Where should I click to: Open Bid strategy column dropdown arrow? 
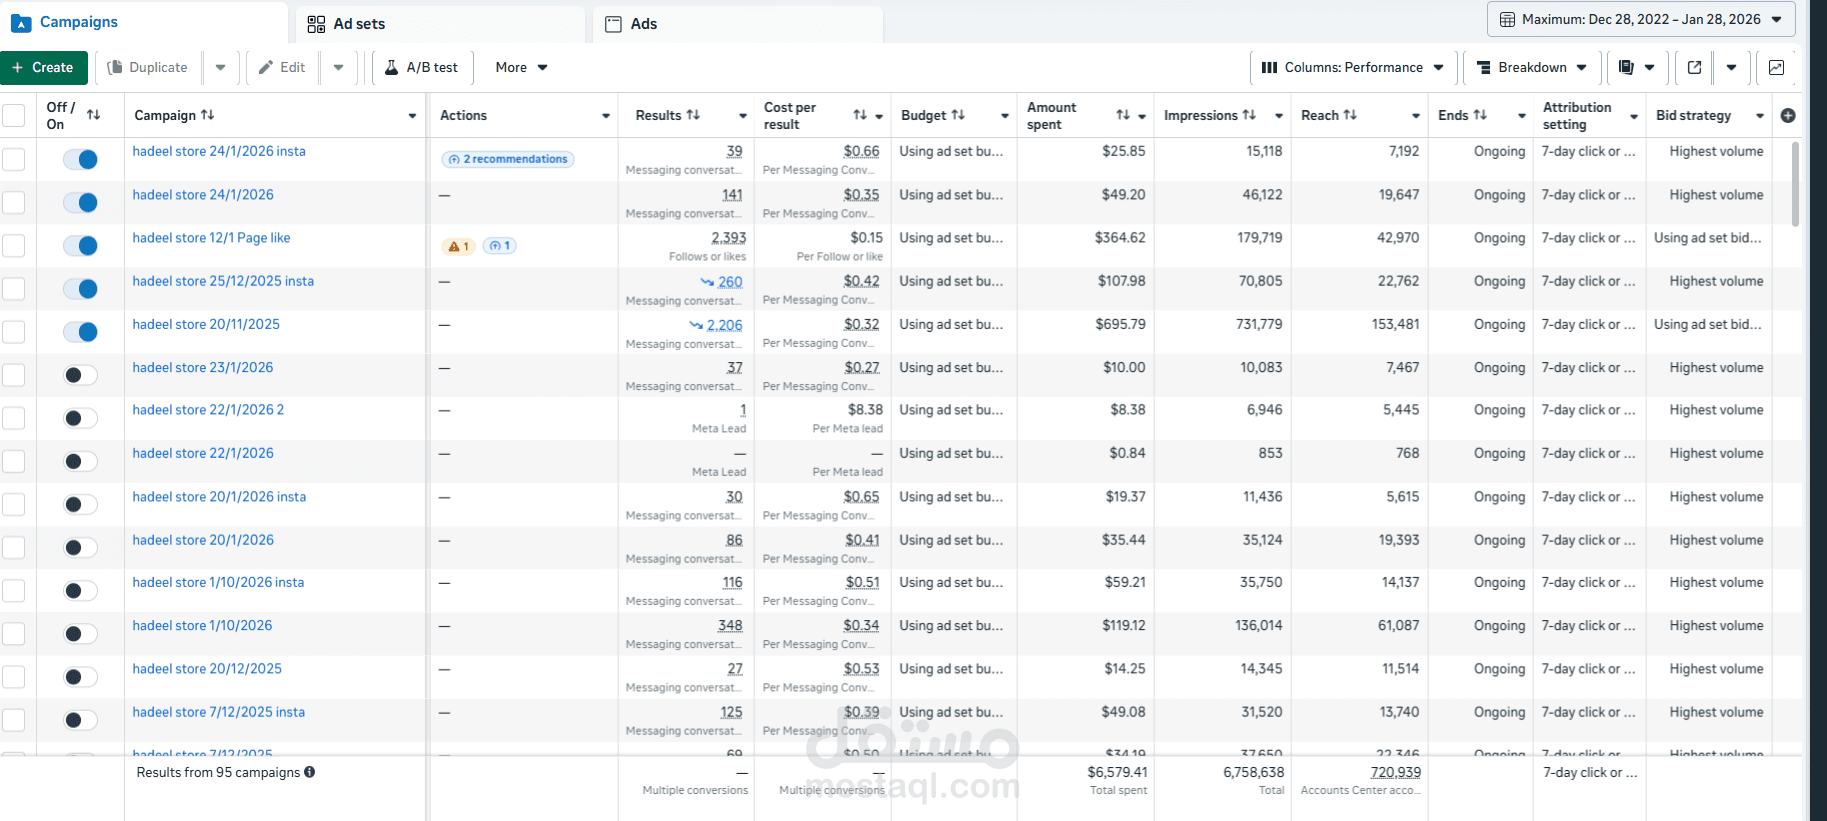[x=1760, y=116]
